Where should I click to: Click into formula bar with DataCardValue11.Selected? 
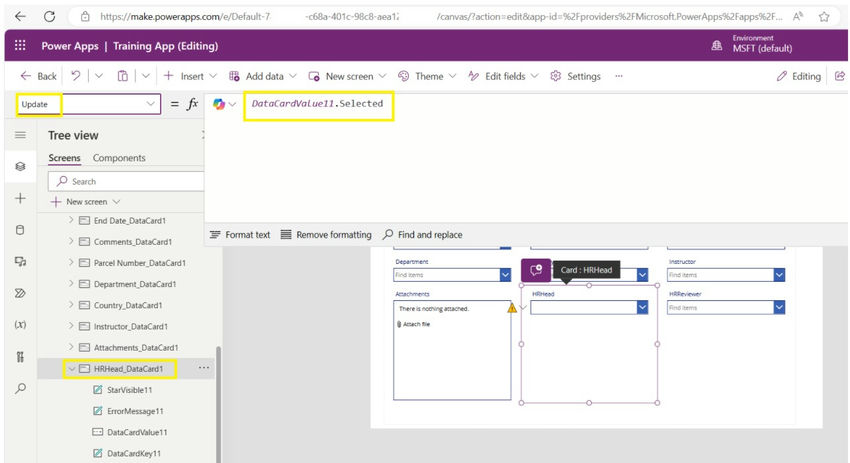coord(318,104)
